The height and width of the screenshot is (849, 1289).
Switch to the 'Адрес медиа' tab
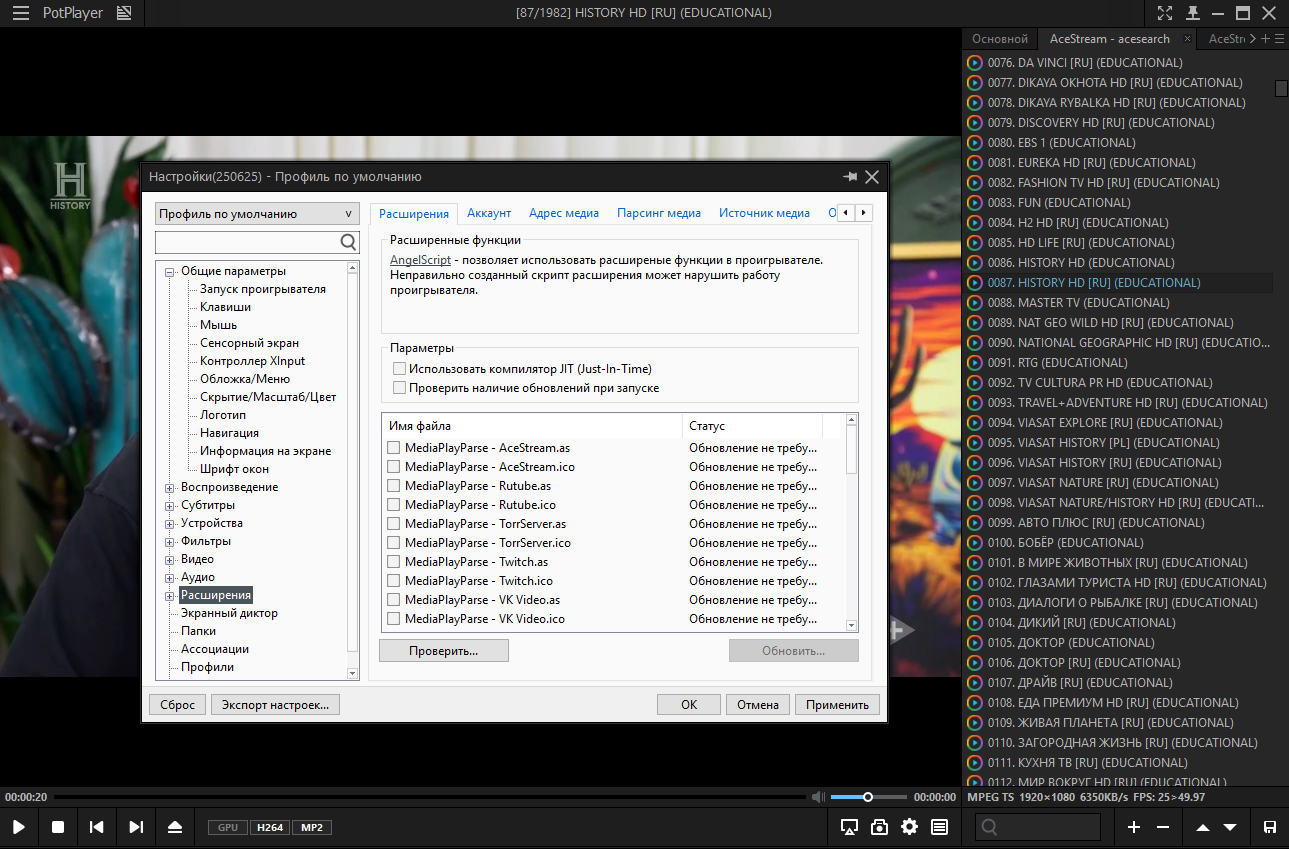coord(564,213)
